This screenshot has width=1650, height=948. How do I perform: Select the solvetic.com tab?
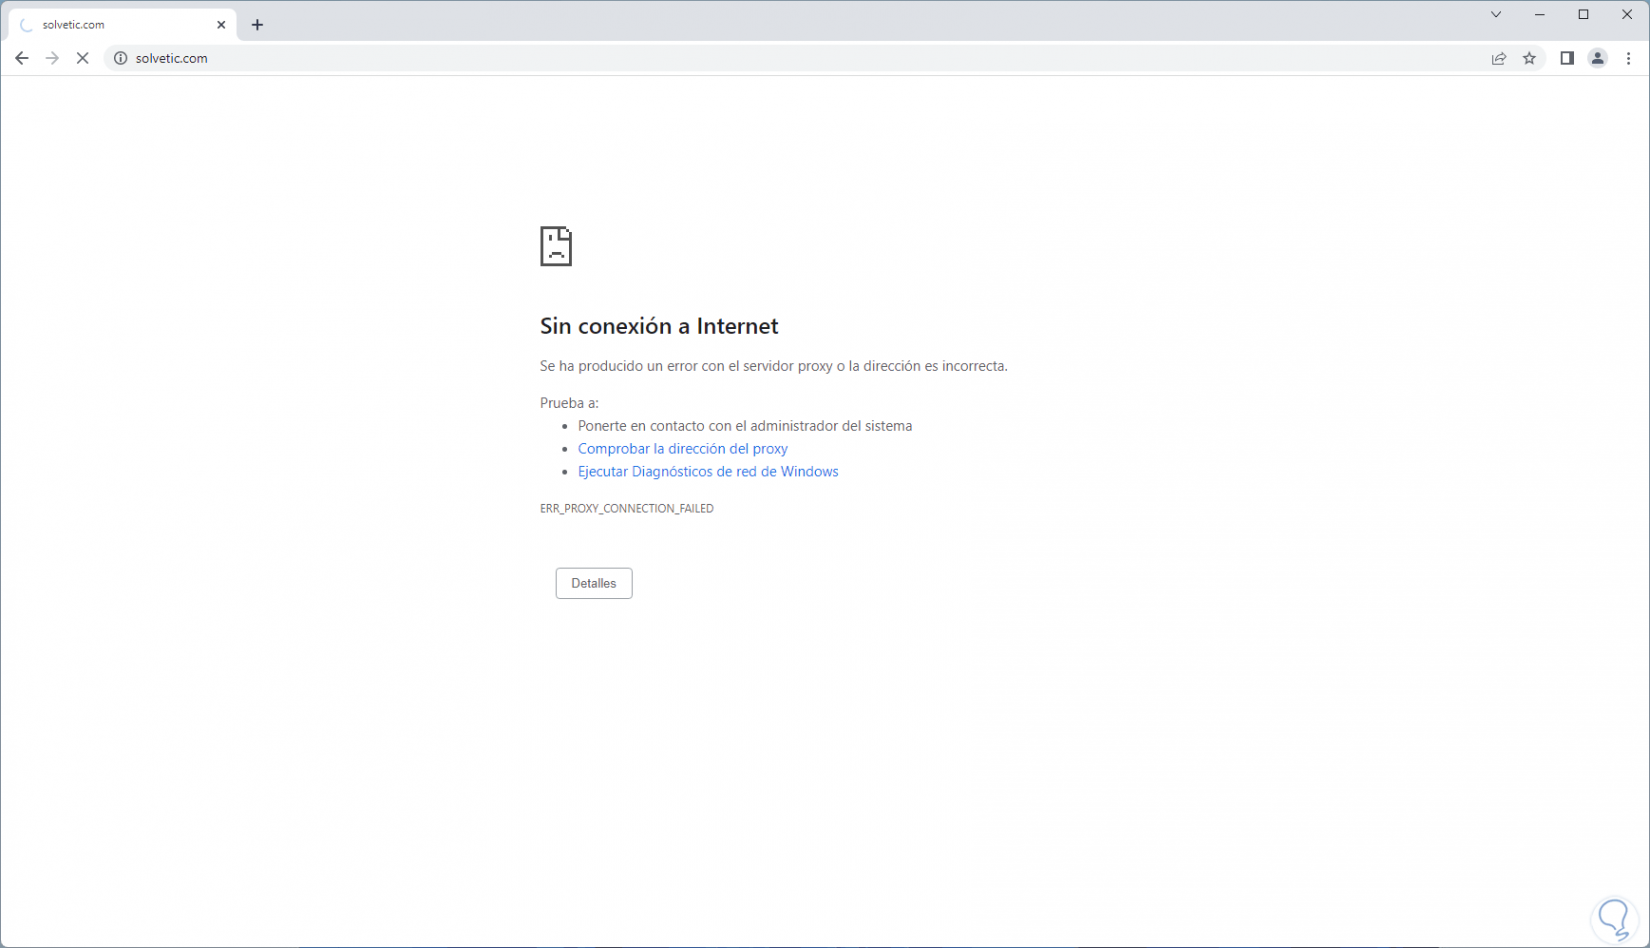(124, 25)
